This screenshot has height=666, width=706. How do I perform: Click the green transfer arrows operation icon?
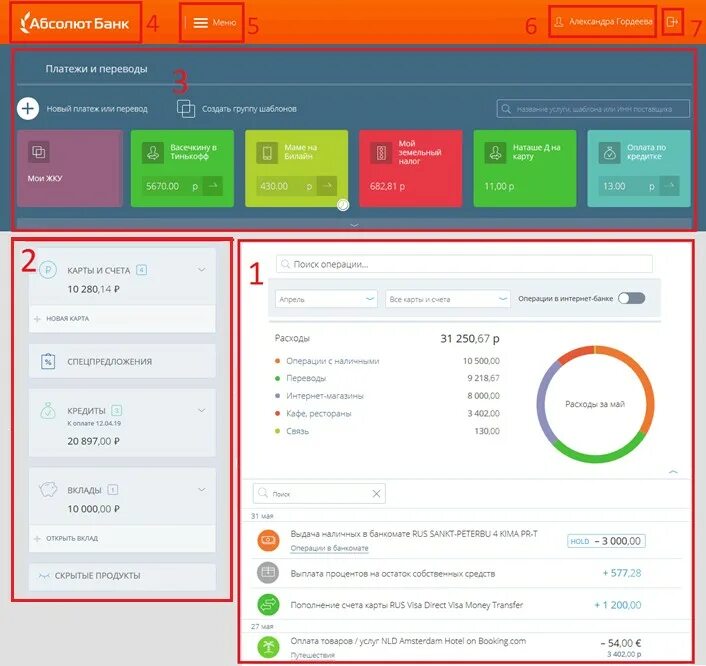click(x=268, y=605)
